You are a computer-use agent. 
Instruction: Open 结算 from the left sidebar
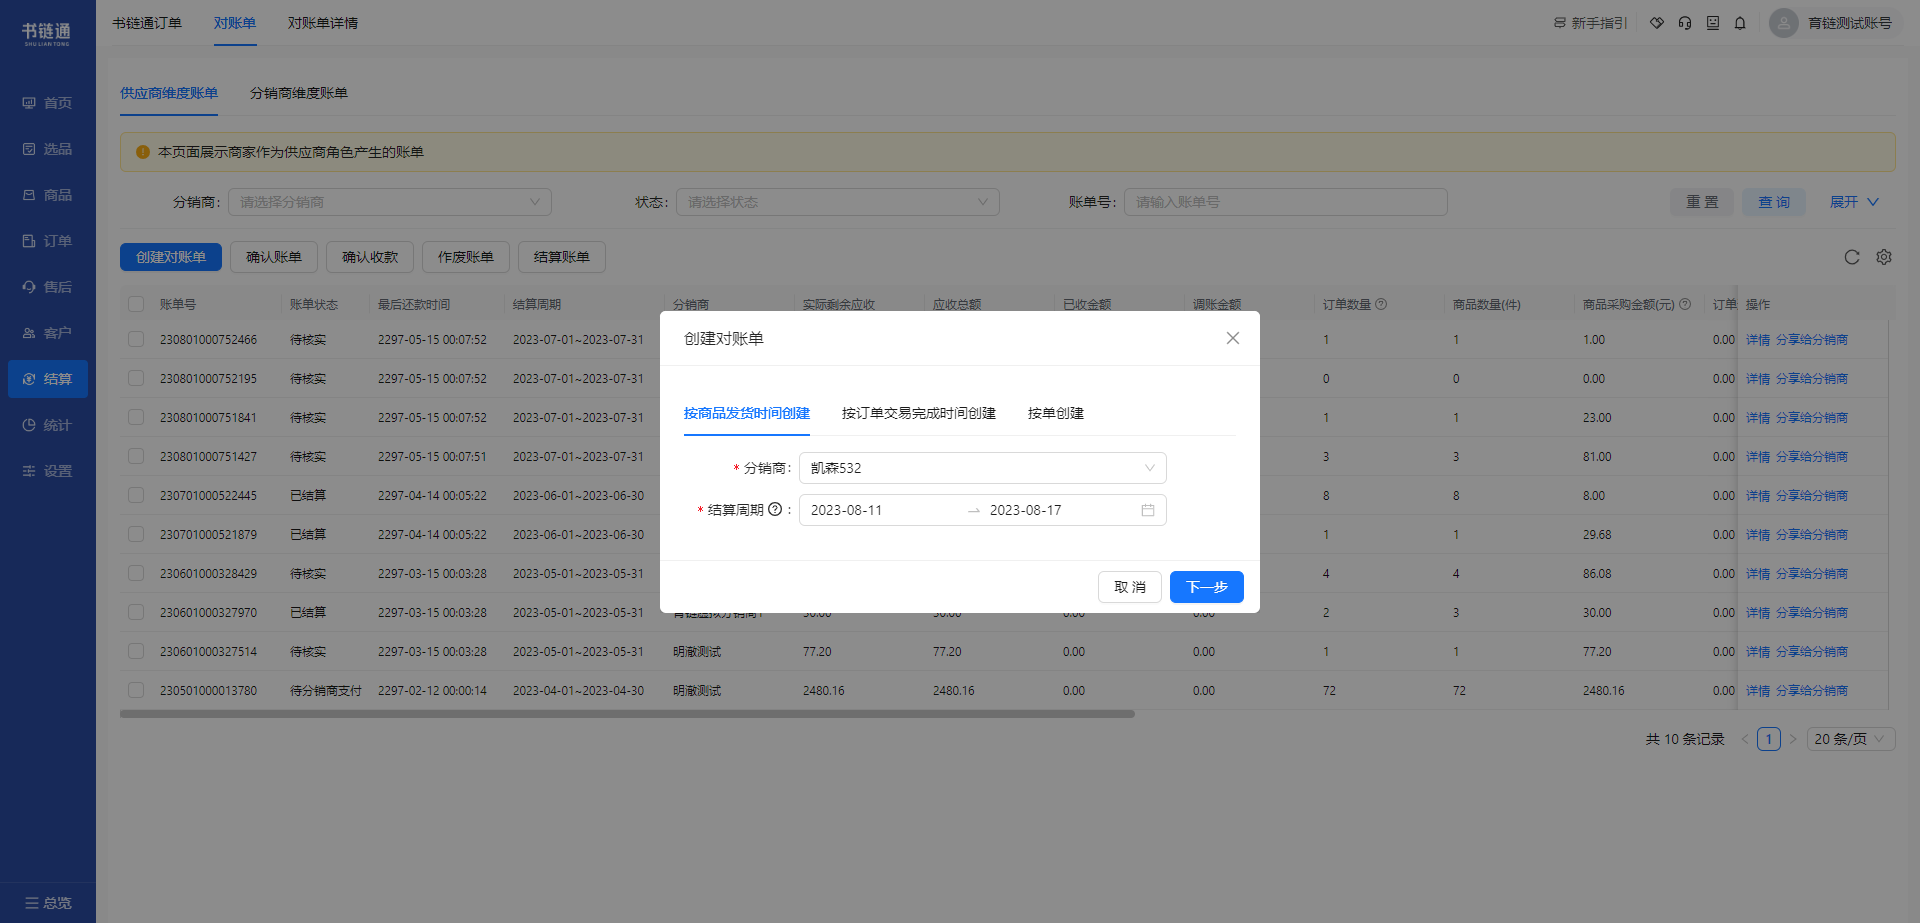[x=47, y=379]
